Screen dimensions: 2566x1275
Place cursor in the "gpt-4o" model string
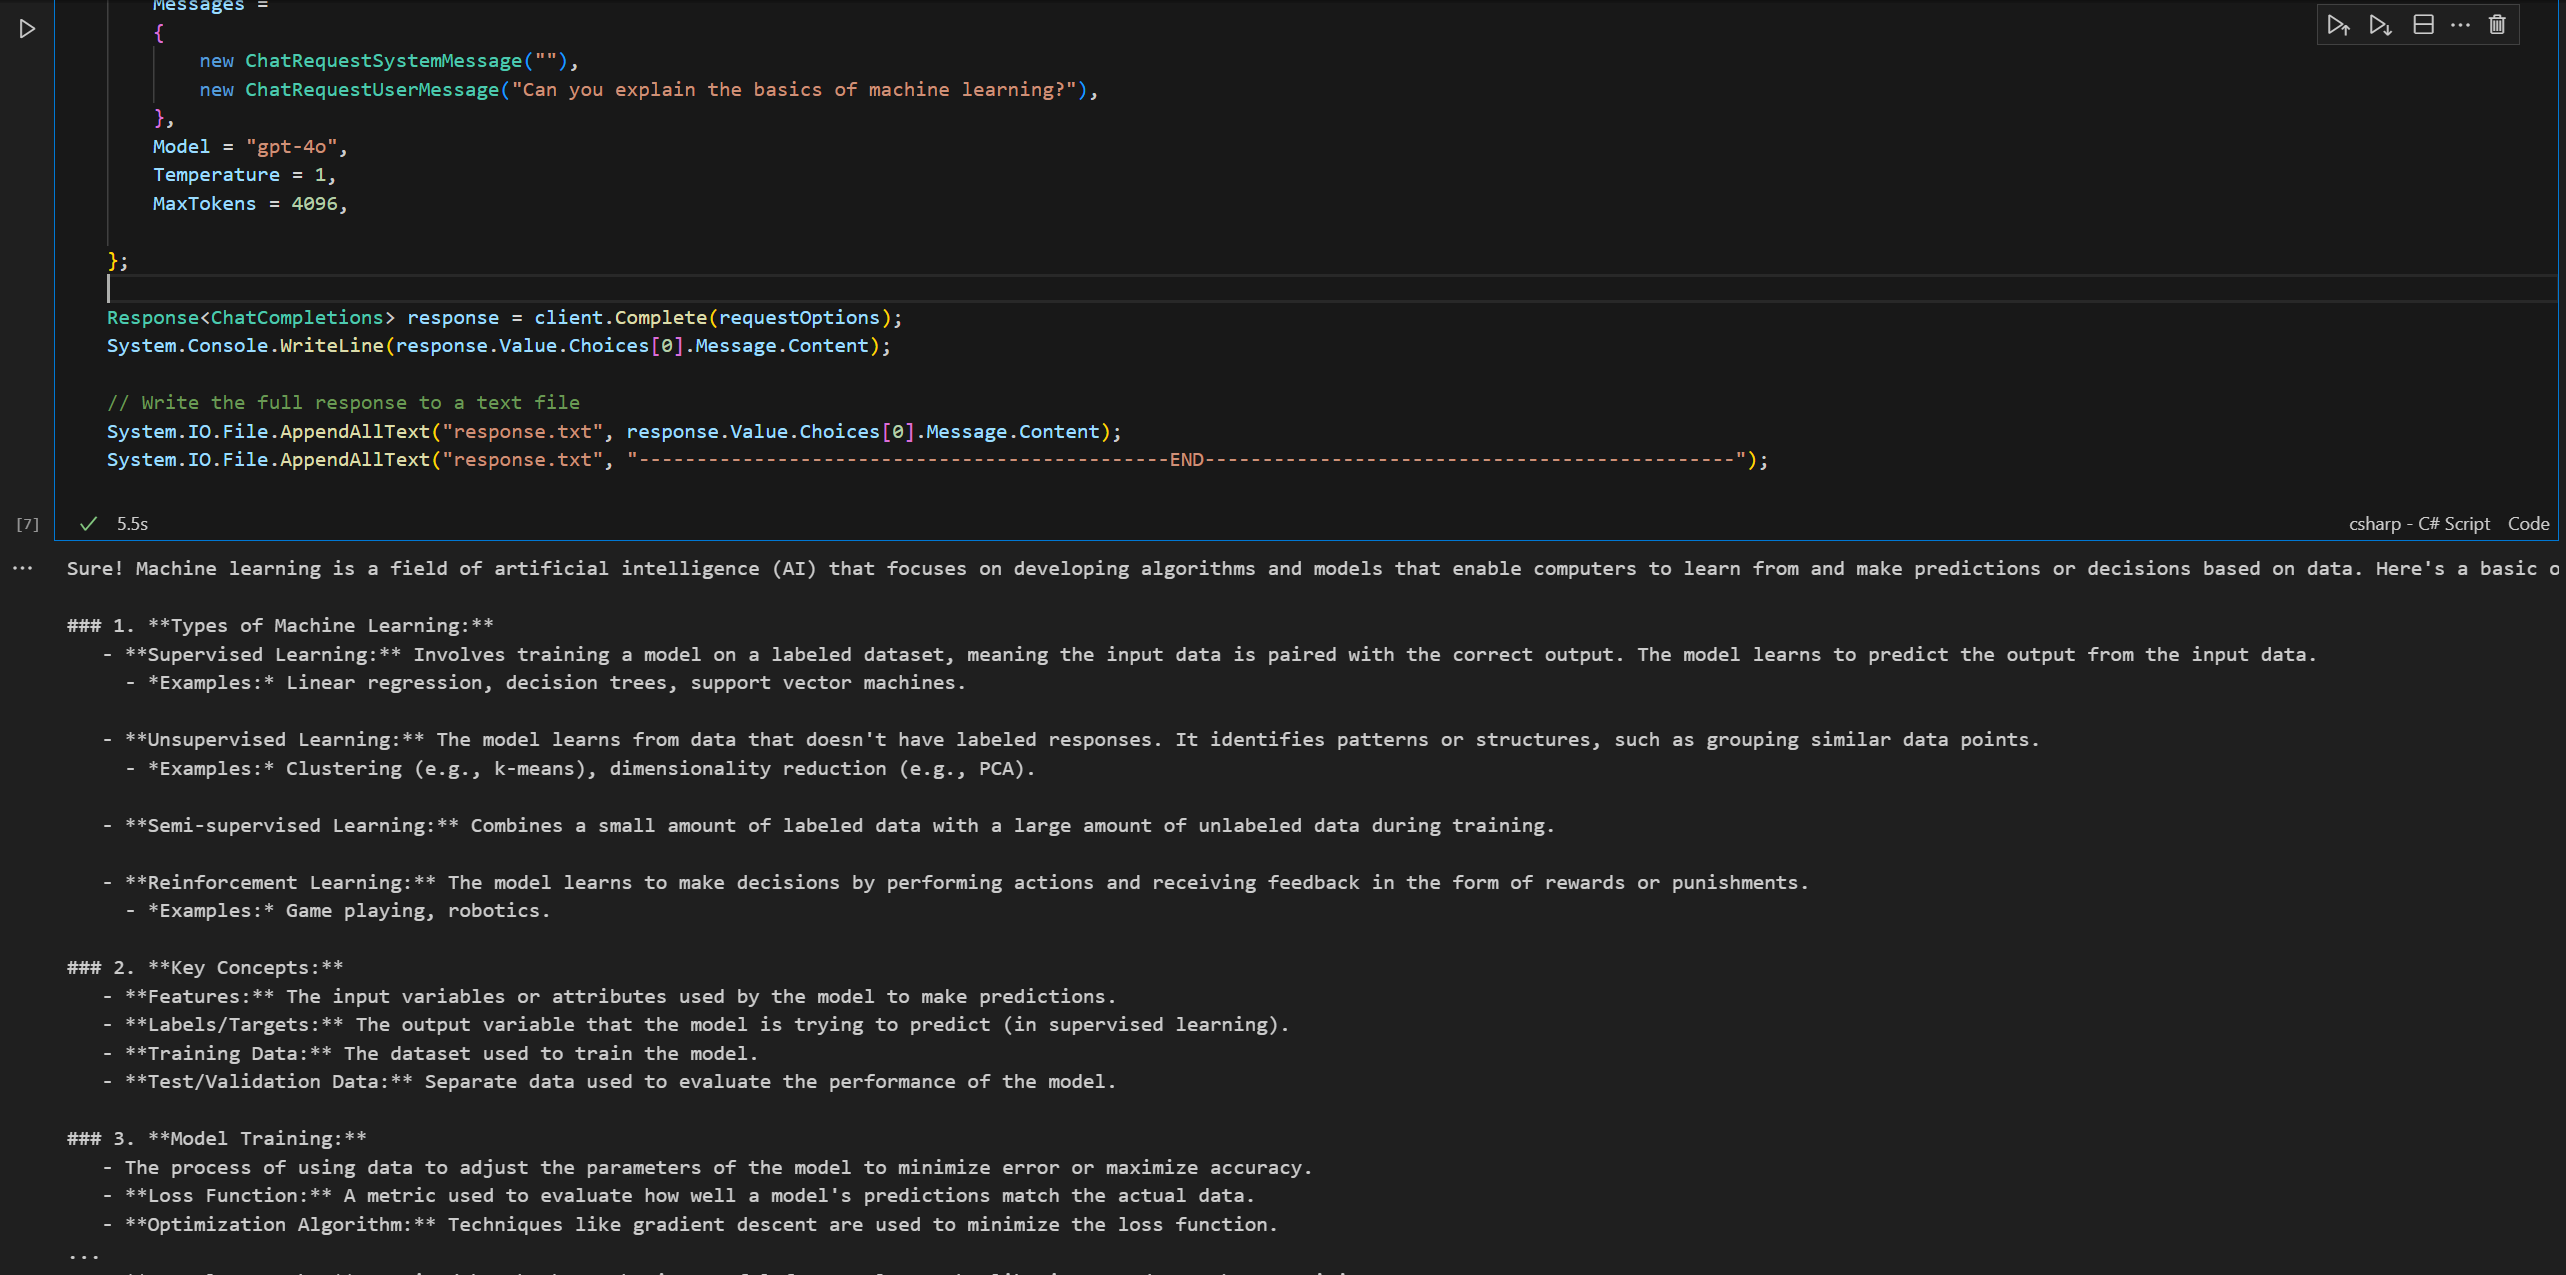(x=292, y=147)
